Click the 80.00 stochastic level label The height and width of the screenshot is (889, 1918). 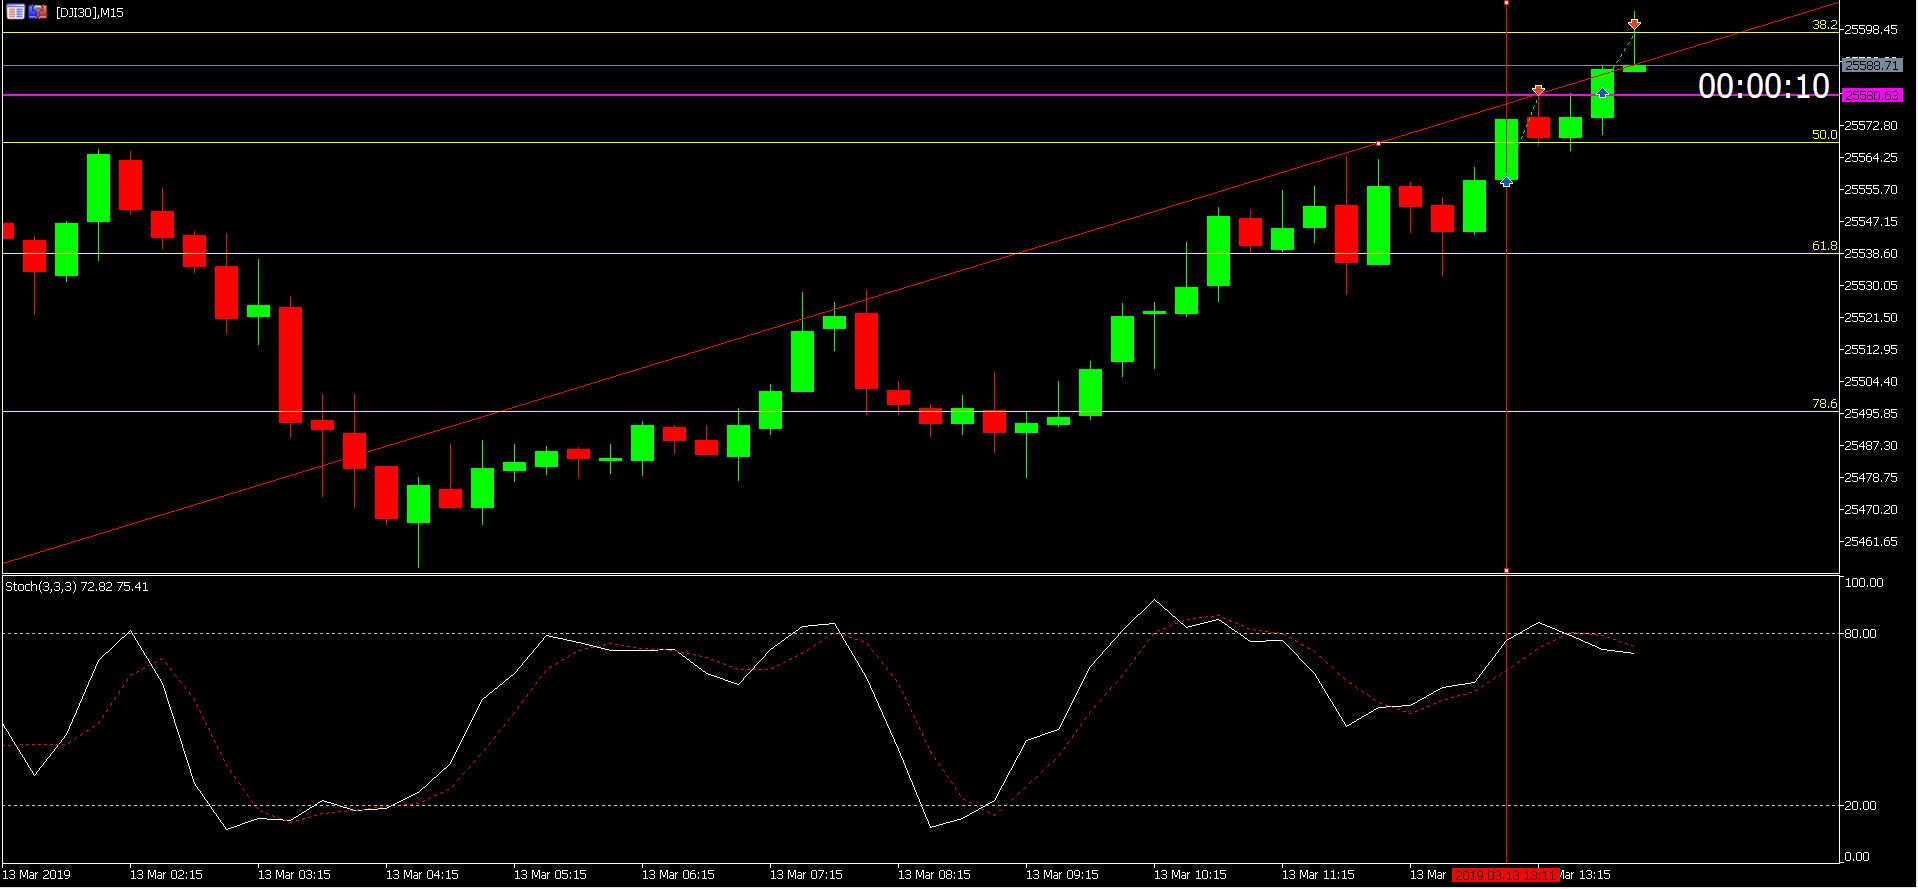(1861, 634)
